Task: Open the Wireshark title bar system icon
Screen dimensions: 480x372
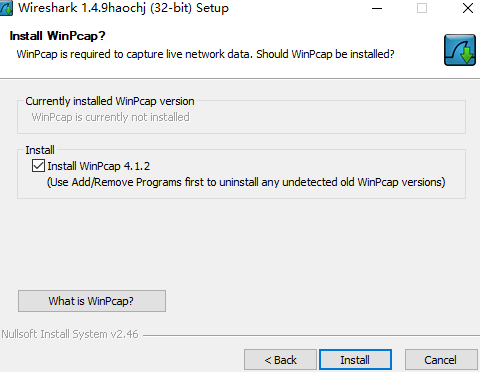Action: click(x=6, y=8)
